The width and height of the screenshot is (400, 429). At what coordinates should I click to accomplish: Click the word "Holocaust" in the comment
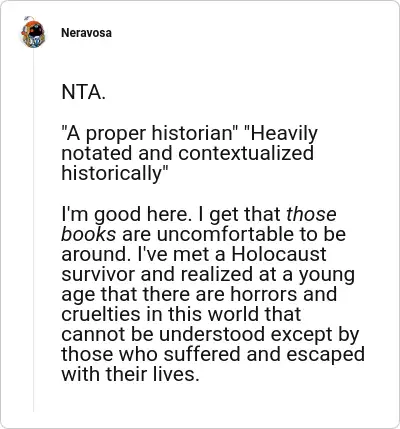tap(279, 254)
